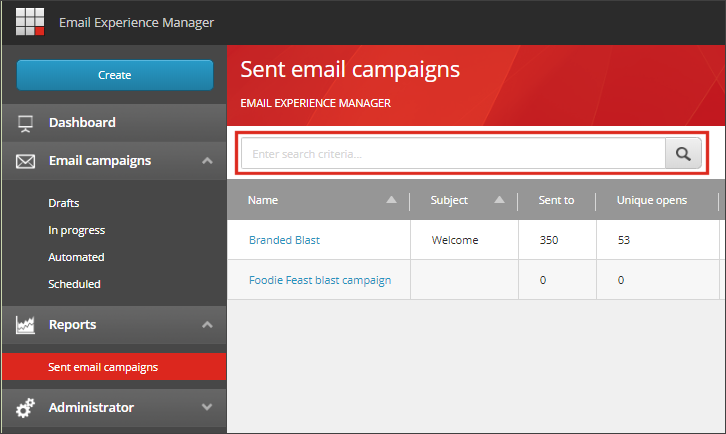
Task: Open the Branded Blast campaign link
Action: 284,240
